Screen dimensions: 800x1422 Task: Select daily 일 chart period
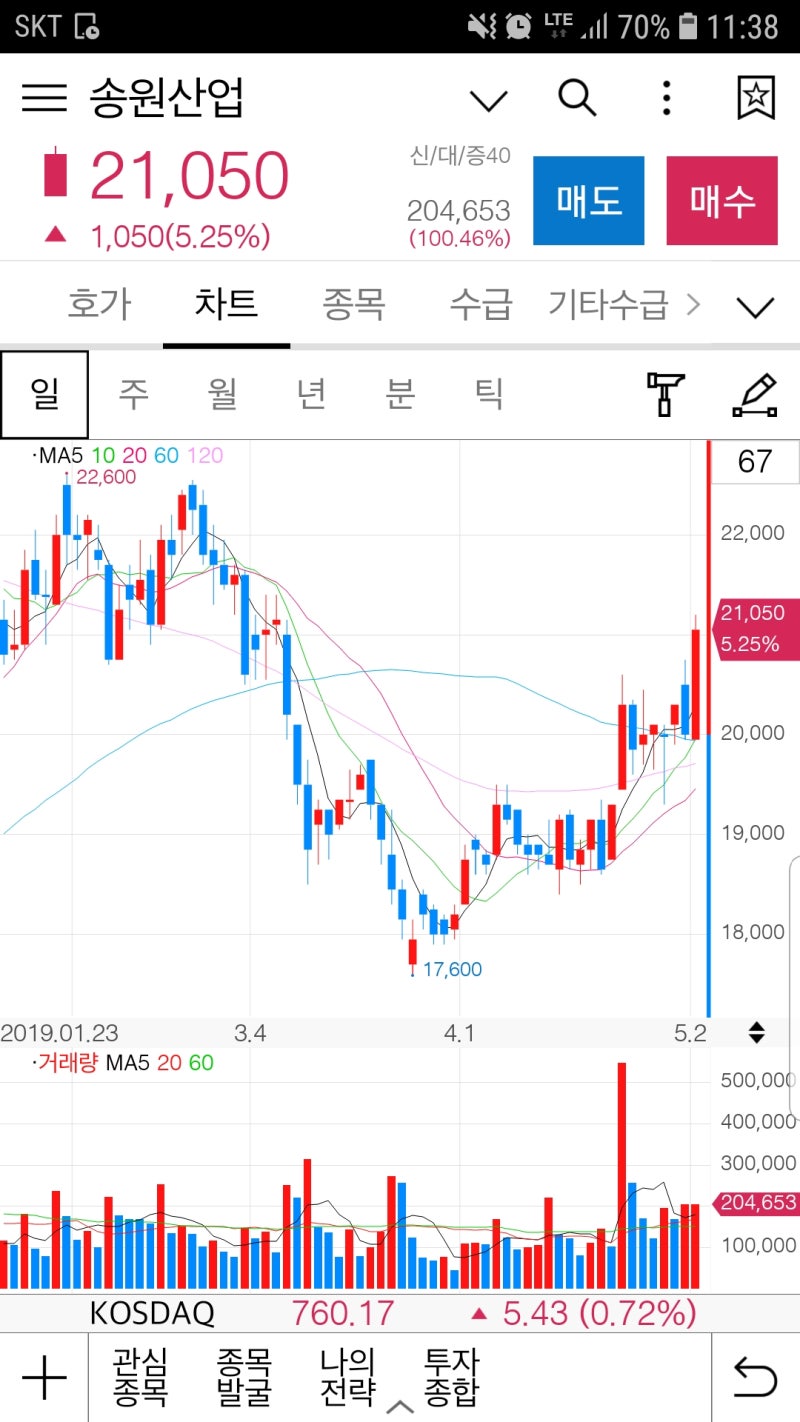[44, 394]
